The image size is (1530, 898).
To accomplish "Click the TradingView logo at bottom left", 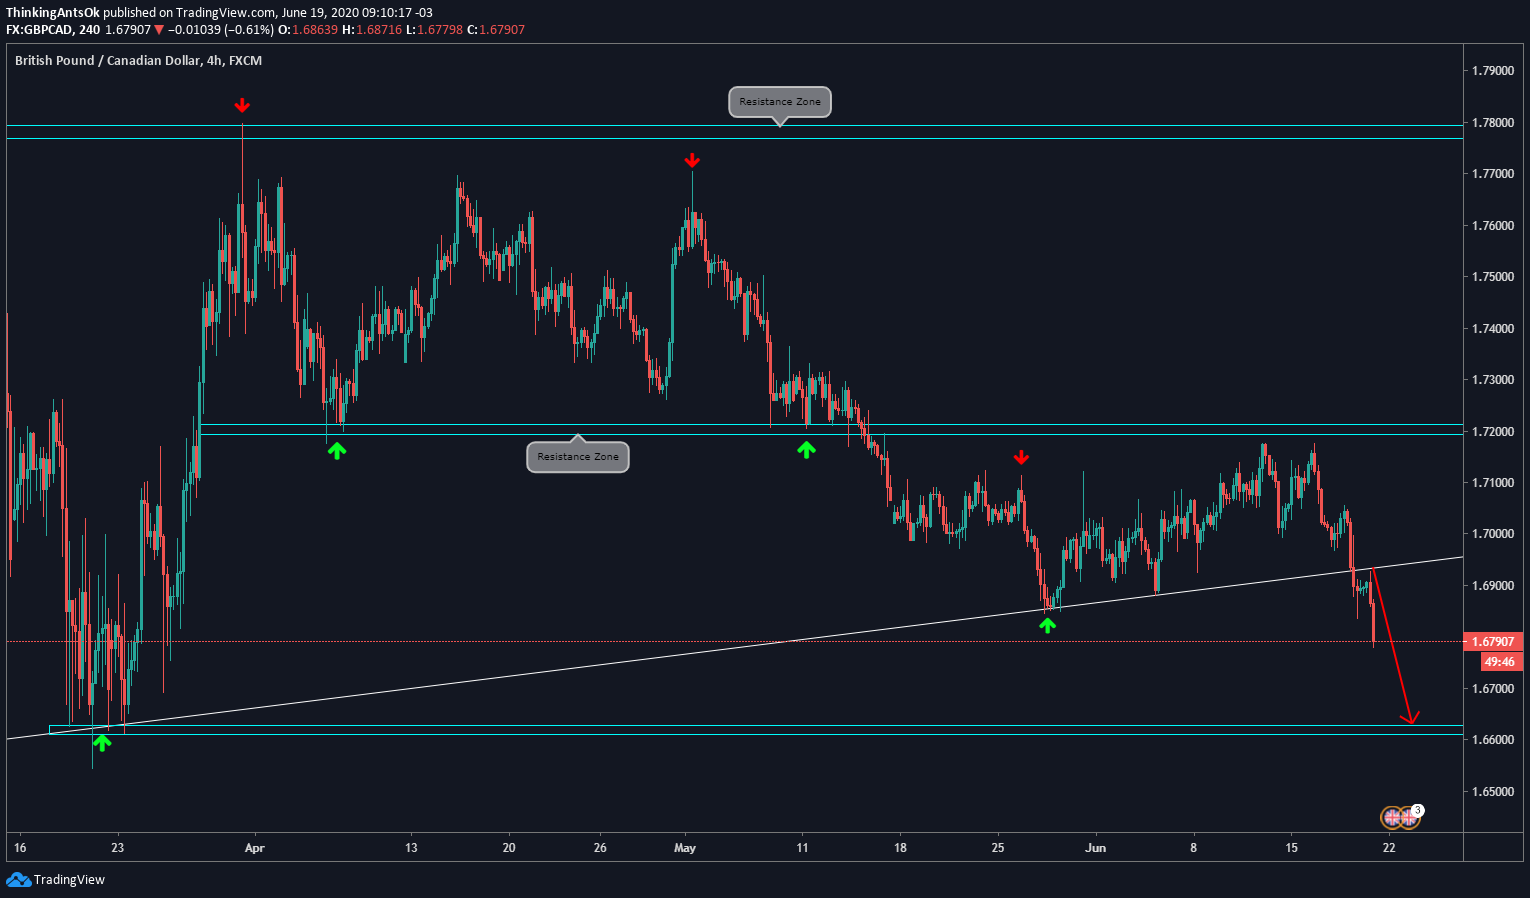I will coord(55,880).
